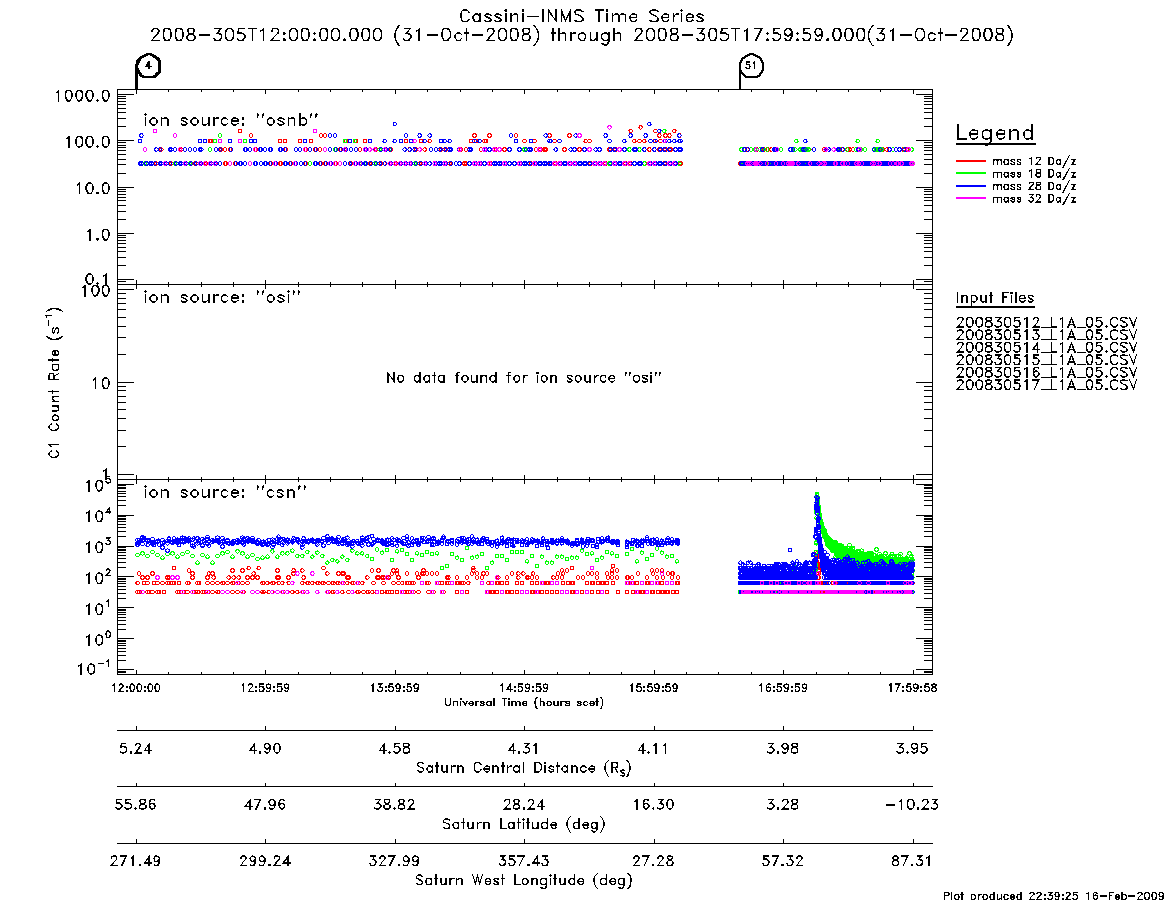Click the Universal Time axis label

524,702
